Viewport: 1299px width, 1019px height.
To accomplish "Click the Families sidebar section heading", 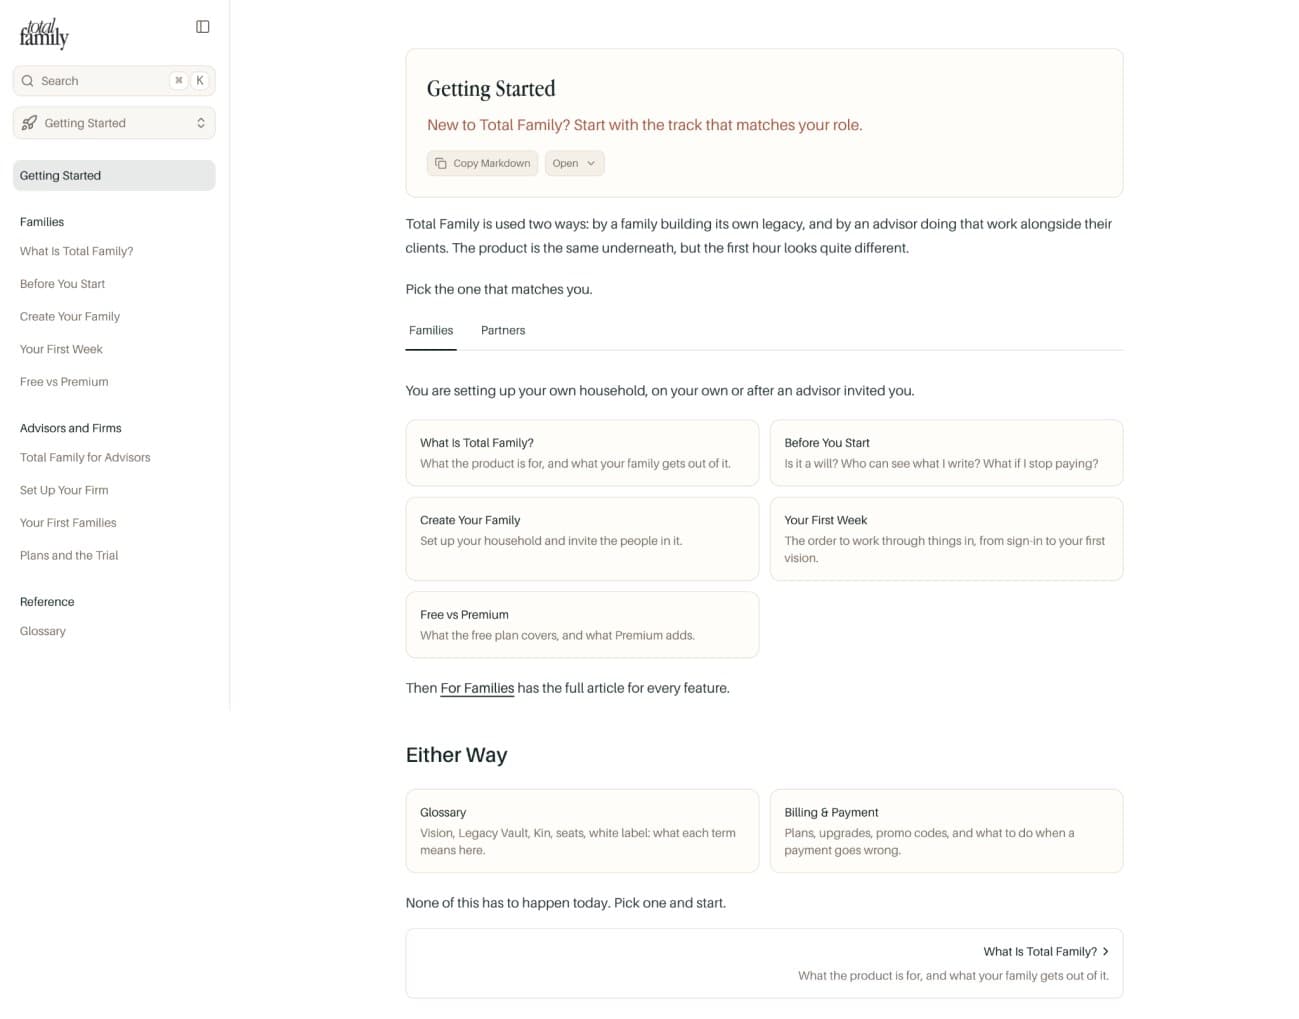I will pos(42,222).
